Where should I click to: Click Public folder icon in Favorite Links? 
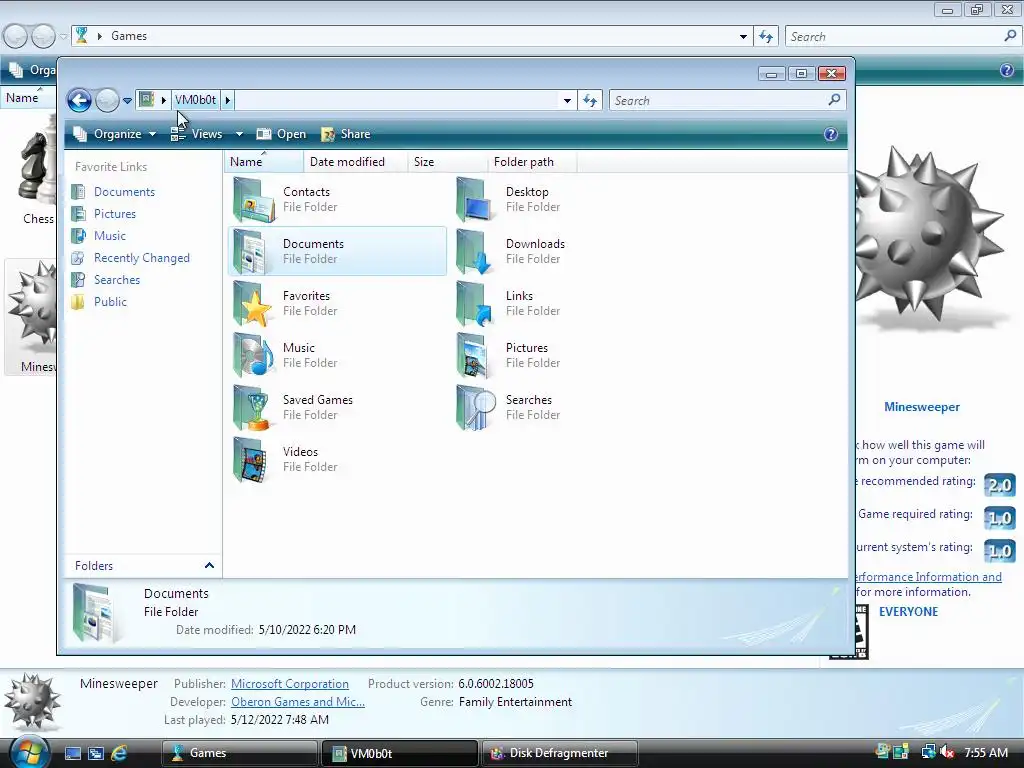[x=78, y=302]
